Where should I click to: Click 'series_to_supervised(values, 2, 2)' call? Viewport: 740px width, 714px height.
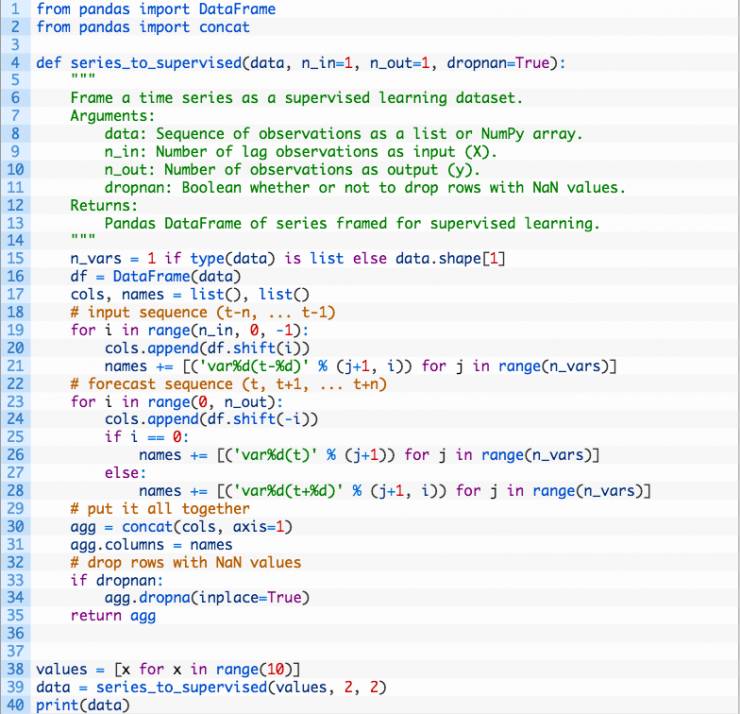241,687
